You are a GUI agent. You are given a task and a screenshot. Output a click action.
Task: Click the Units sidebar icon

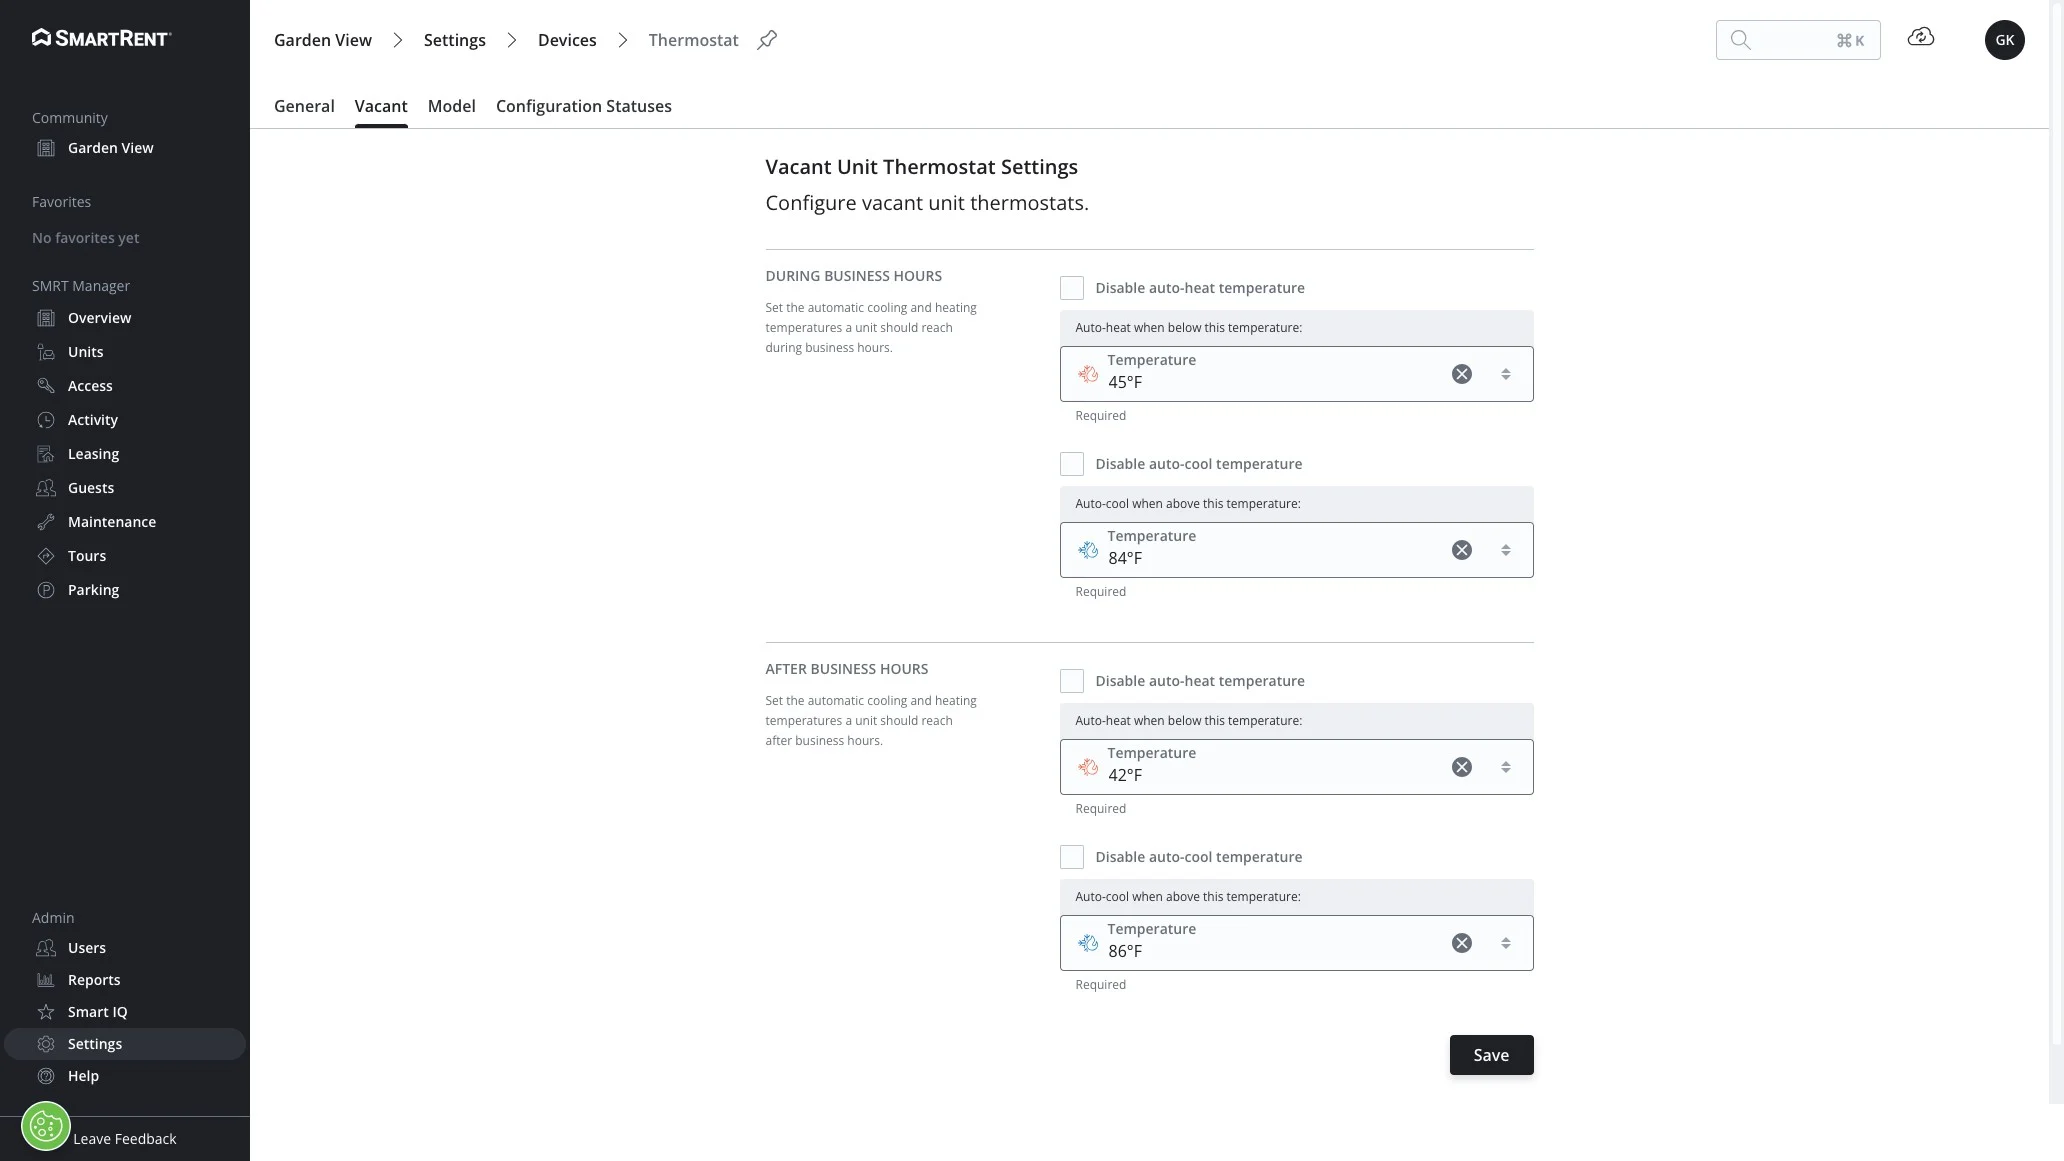click(46, 352)
